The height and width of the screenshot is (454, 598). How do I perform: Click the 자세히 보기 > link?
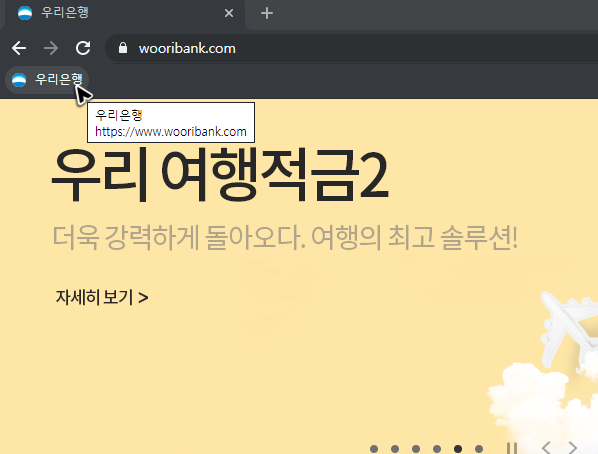102,297
